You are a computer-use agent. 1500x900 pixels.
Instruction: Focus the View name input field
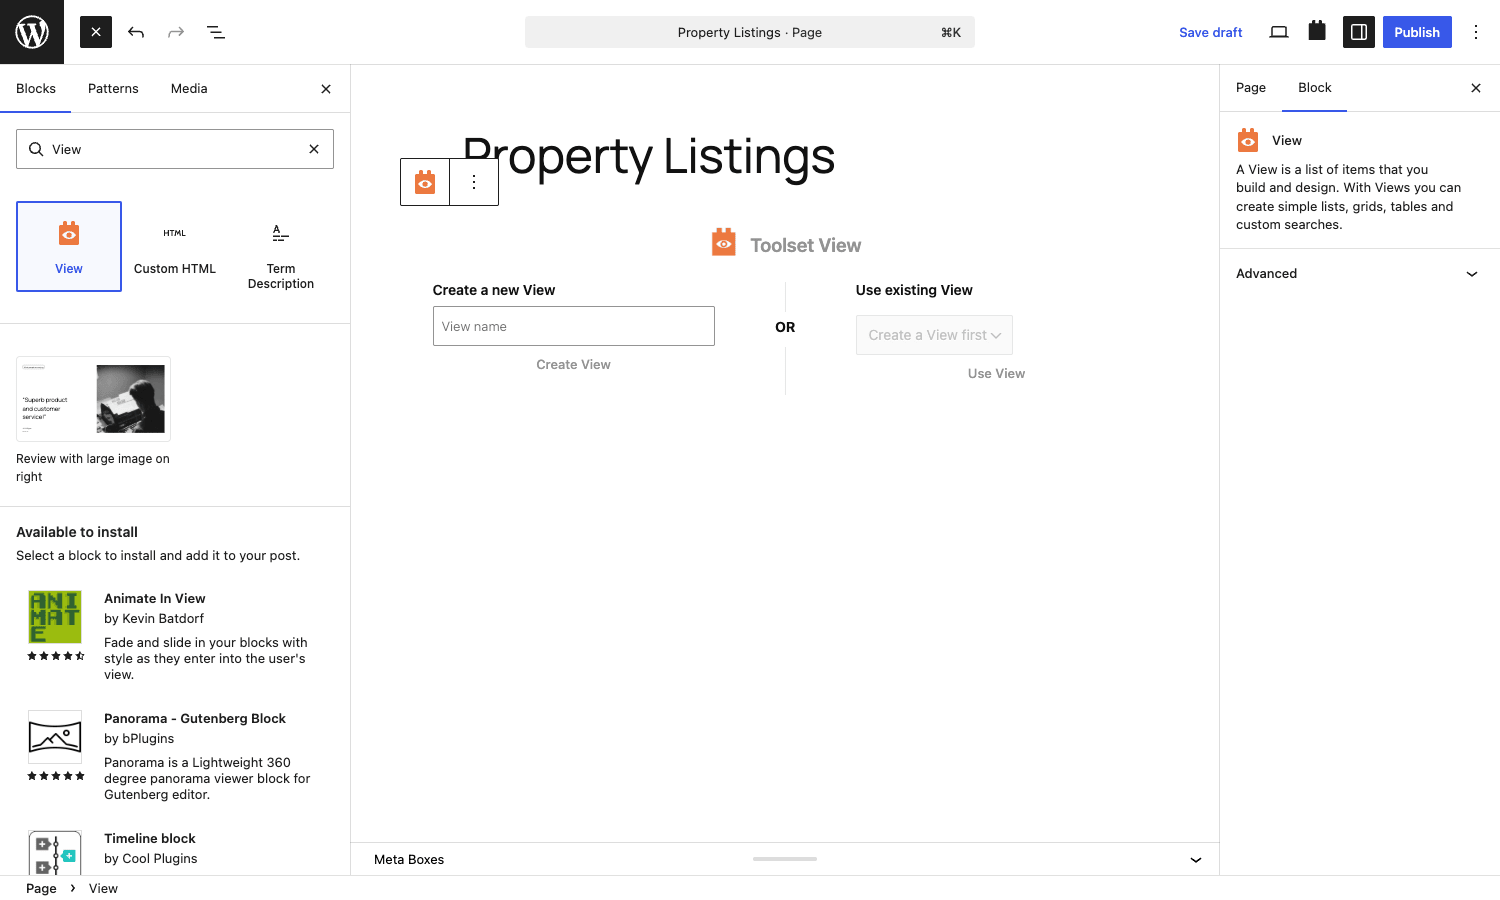pos(574,326)
